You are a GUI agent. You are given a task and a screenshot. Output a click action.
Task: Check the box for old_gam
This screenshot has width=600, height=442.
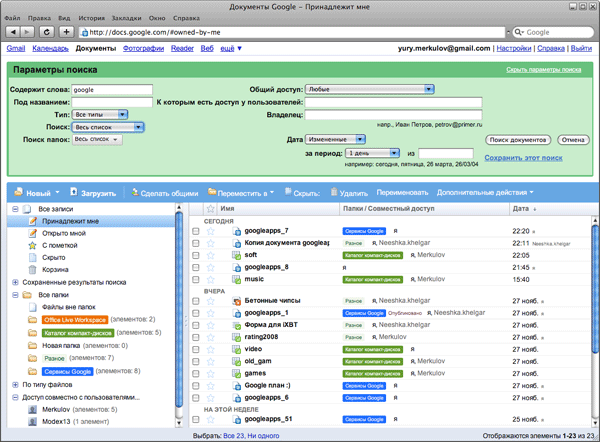coord(196,362)
